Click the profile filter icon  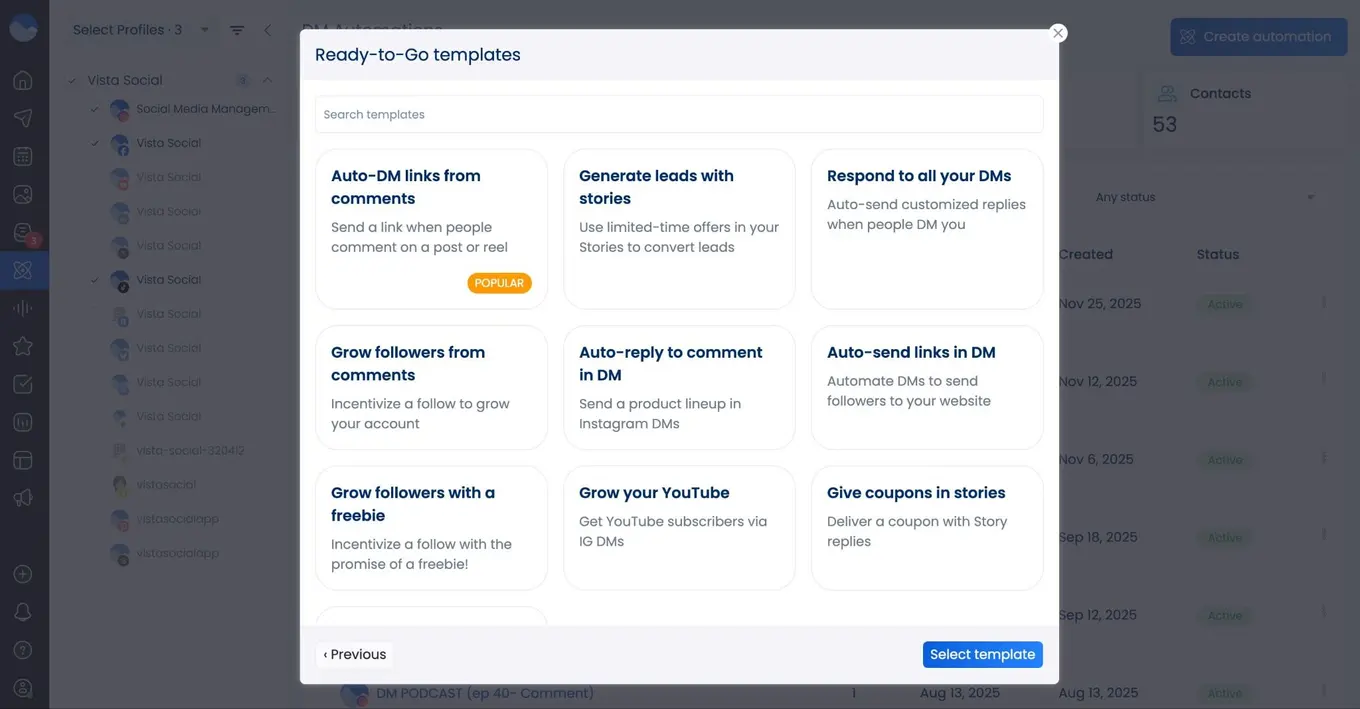(x=237, y=30)
